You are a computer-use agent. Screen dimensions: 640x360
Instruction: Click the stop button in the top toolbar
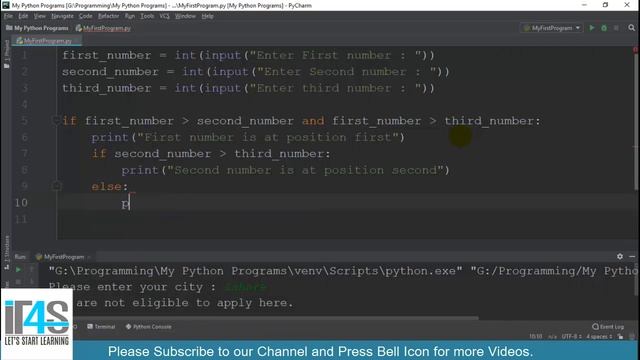[616, 28]
